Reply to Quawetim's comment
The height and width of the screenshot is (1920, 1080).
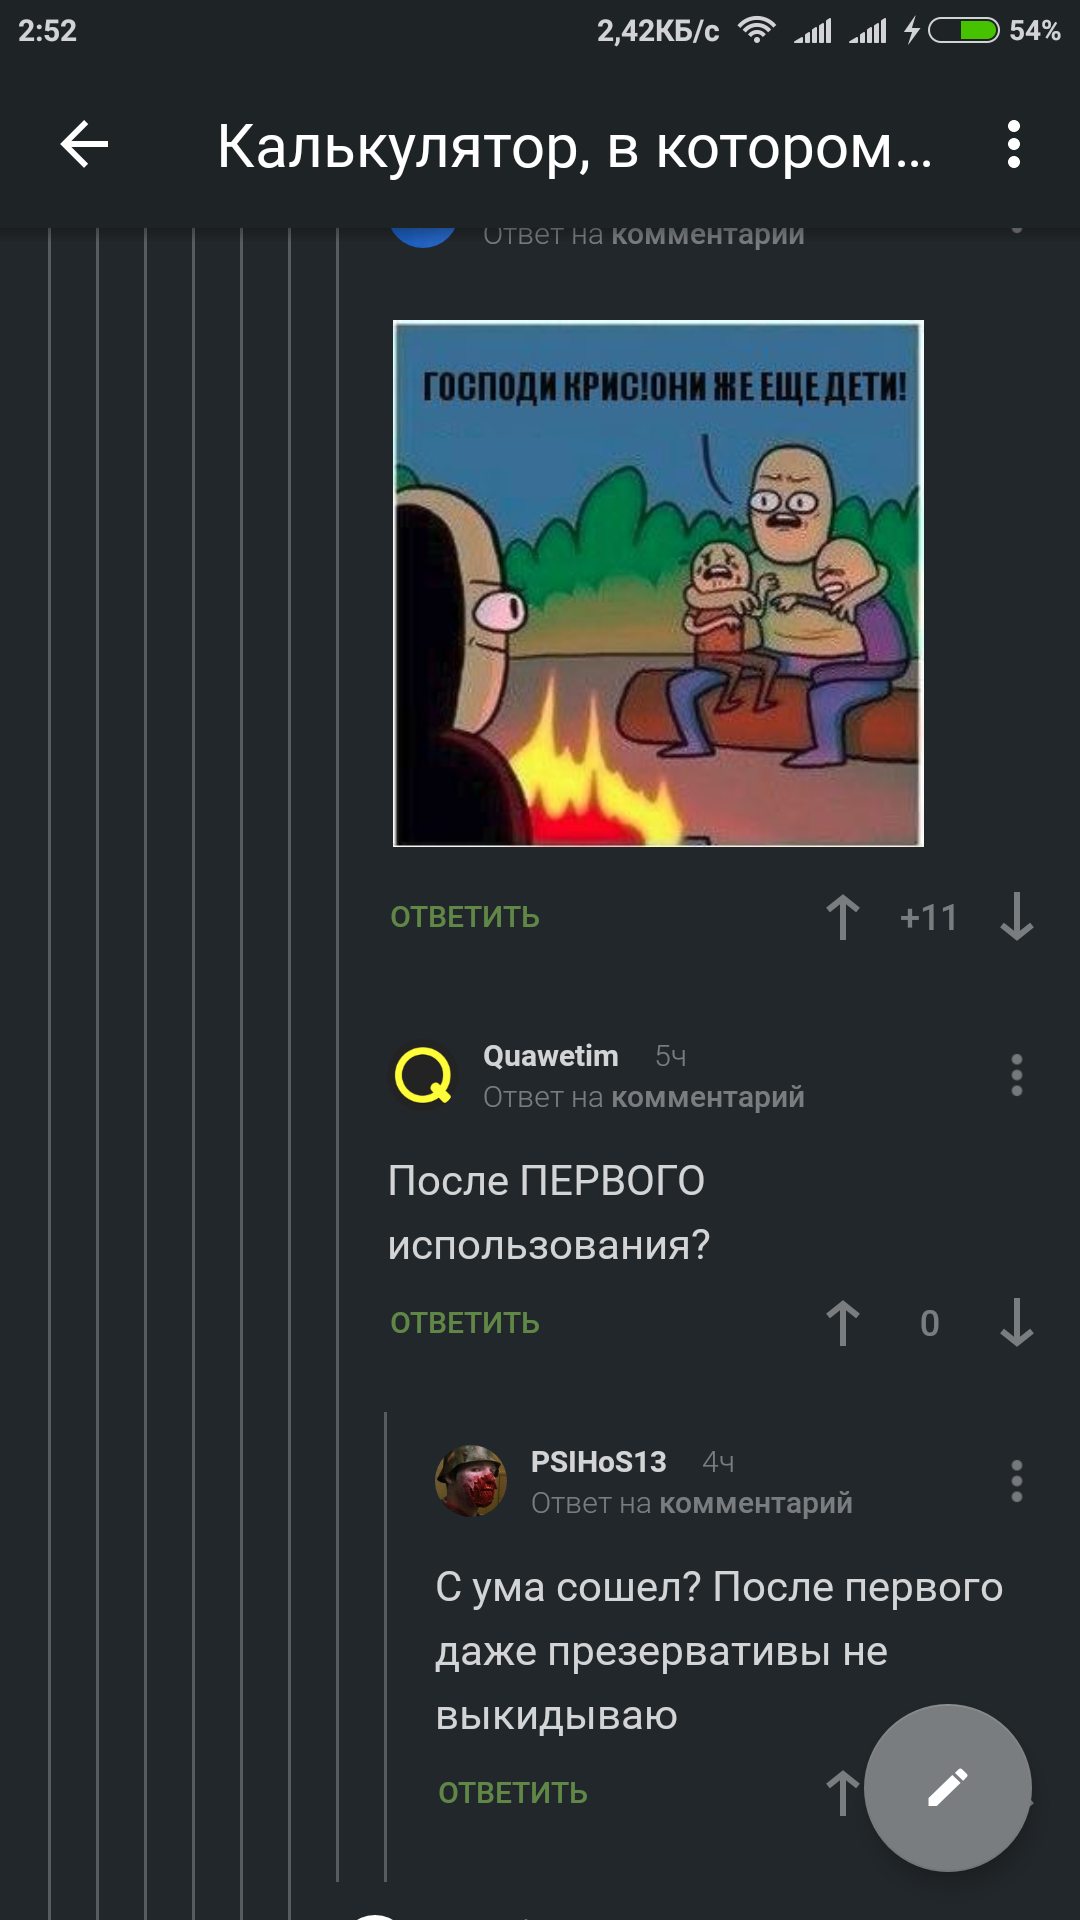[x=465, y=1323]
